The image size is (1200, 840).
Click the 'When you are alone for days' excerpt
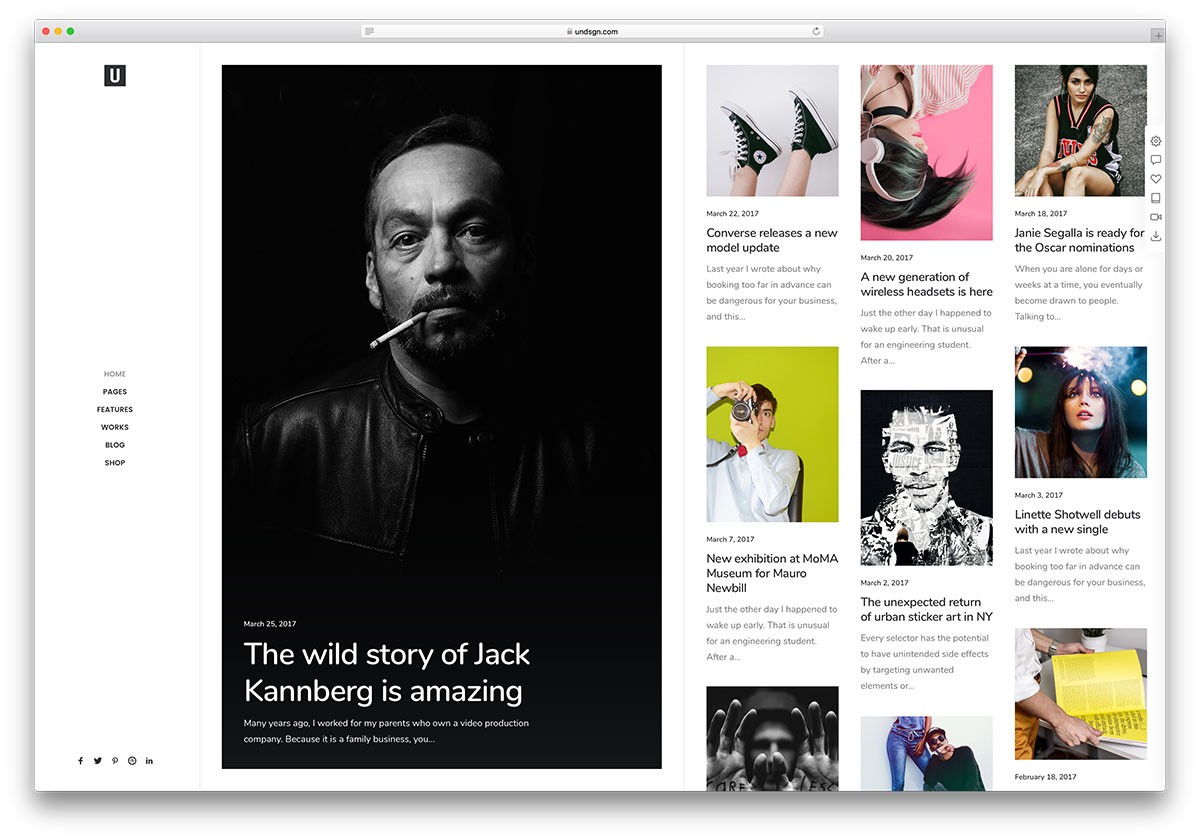point(1079,292)
